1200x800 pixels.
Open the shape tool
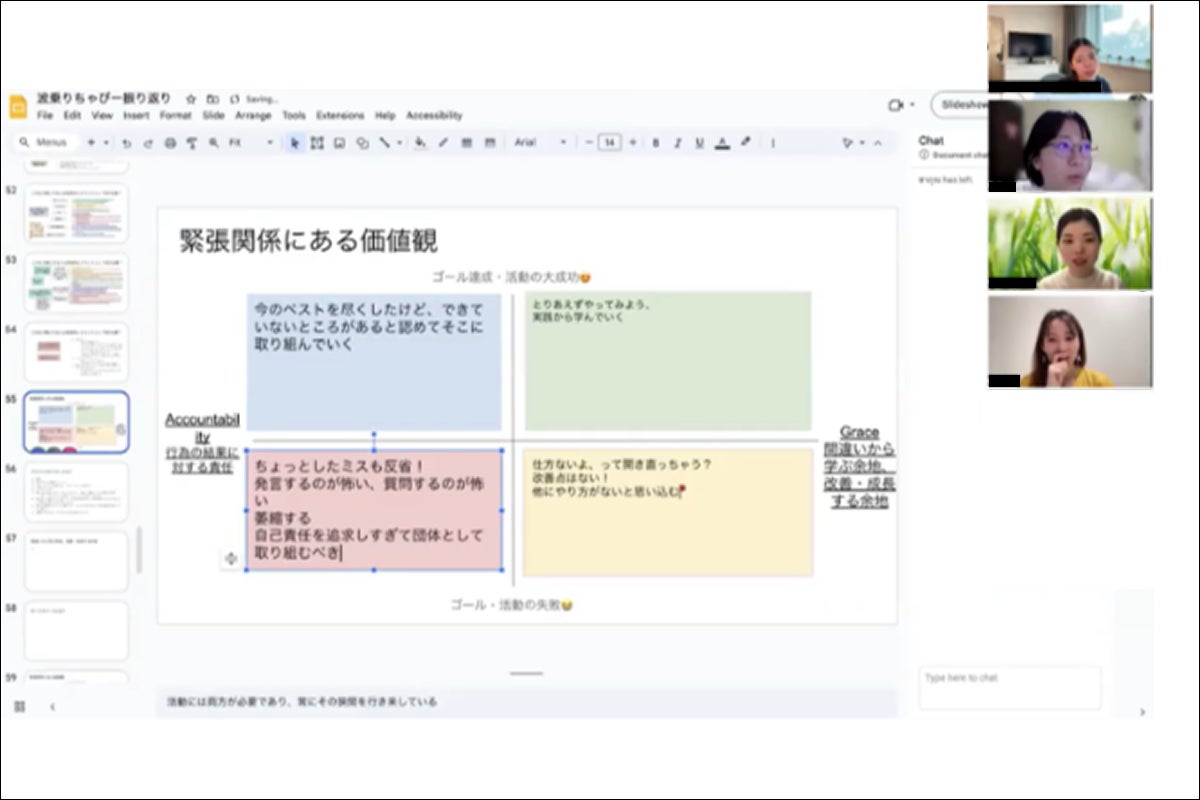click(362, 143)
